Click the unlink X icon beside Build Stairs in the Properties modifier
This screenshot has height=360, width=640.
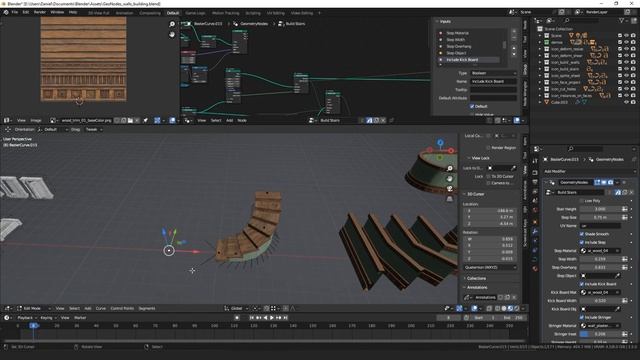click(631, 192)
